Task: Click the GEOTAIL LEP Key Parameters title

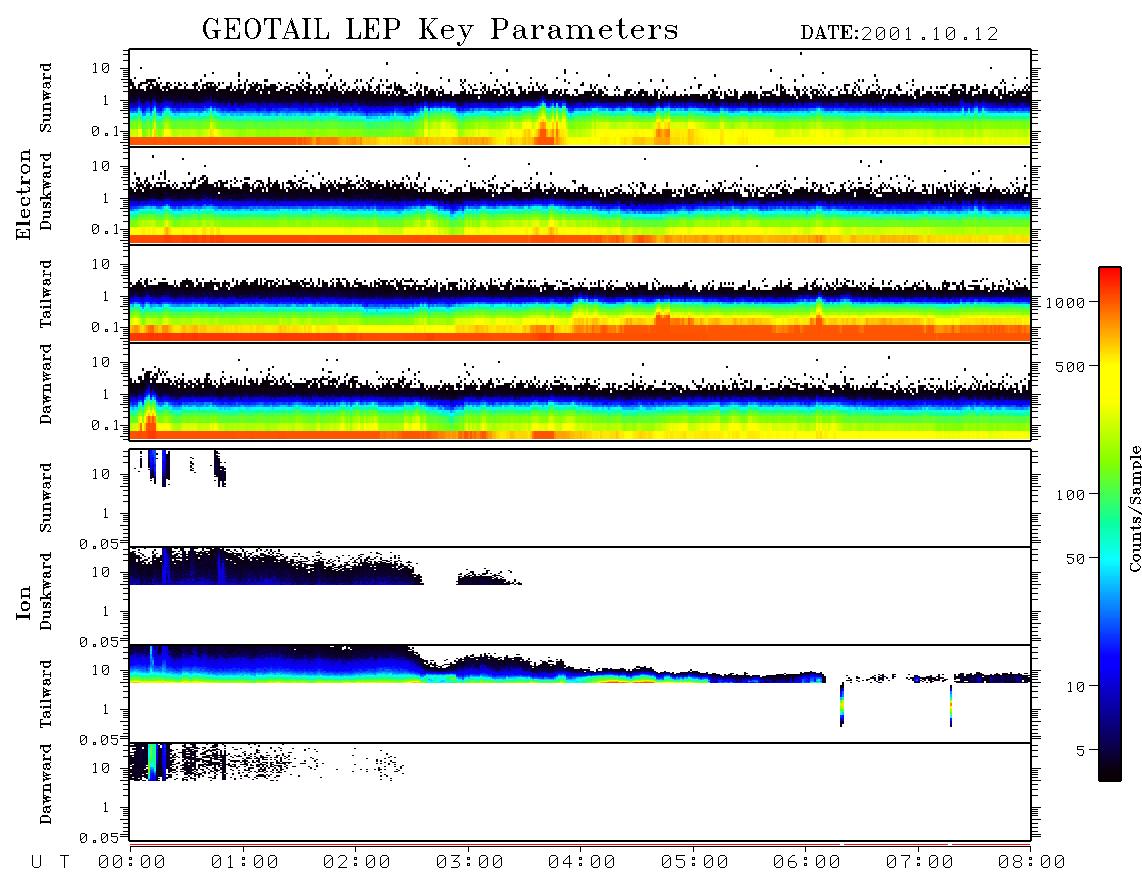Action: [x=440, y=31]
